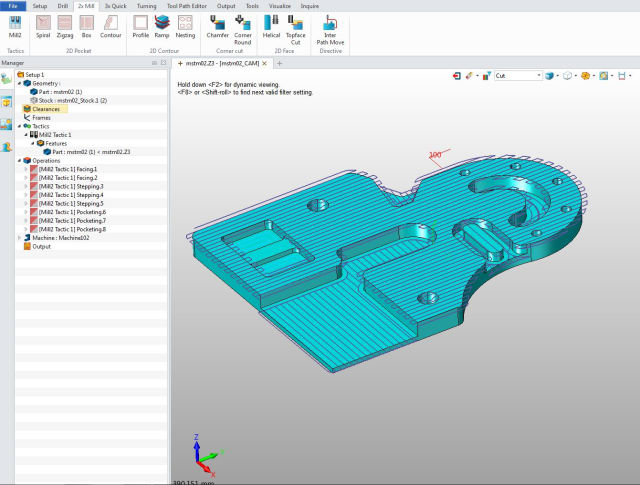The width and height of the screenshot is (640, 485).
Task: Select the Contour pocket tool
Action: click(111, 27)
